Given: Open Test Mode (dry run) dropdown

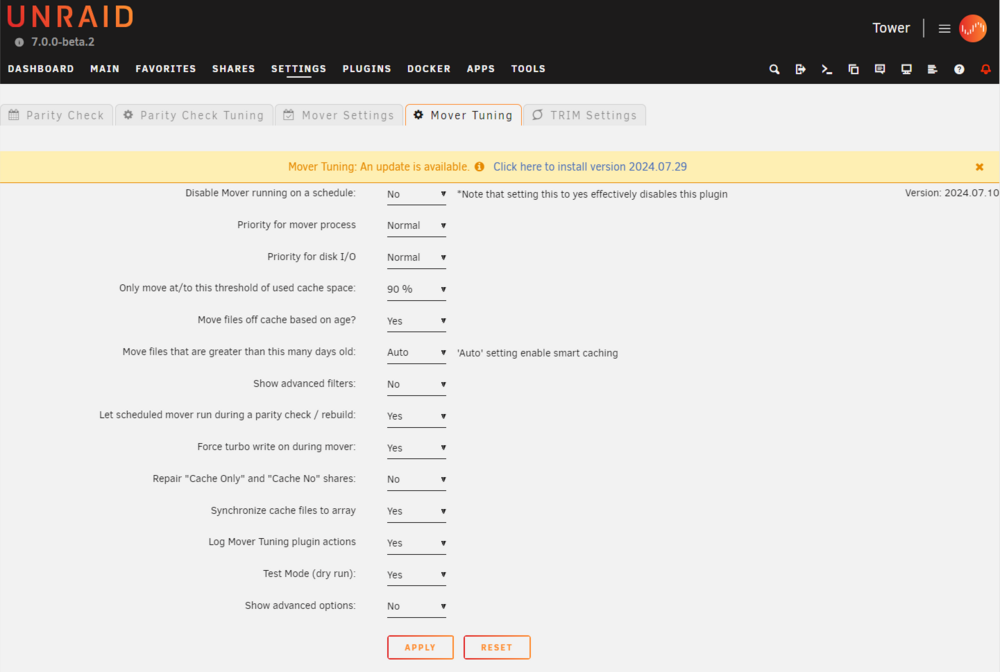Looking at the screenshot, I should 416,575.
